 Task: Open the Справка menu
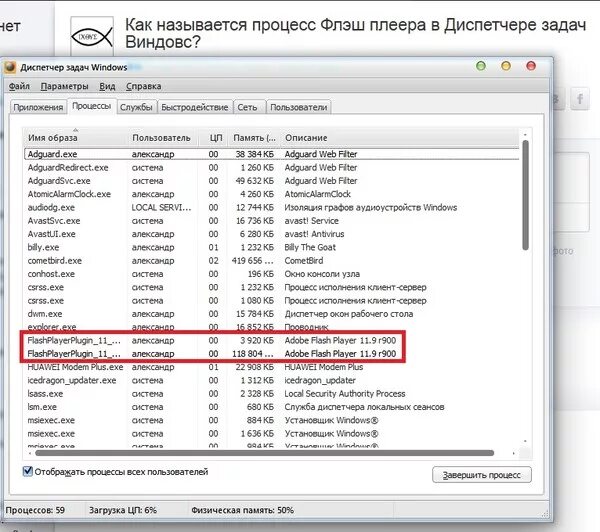tap(143, 86)
